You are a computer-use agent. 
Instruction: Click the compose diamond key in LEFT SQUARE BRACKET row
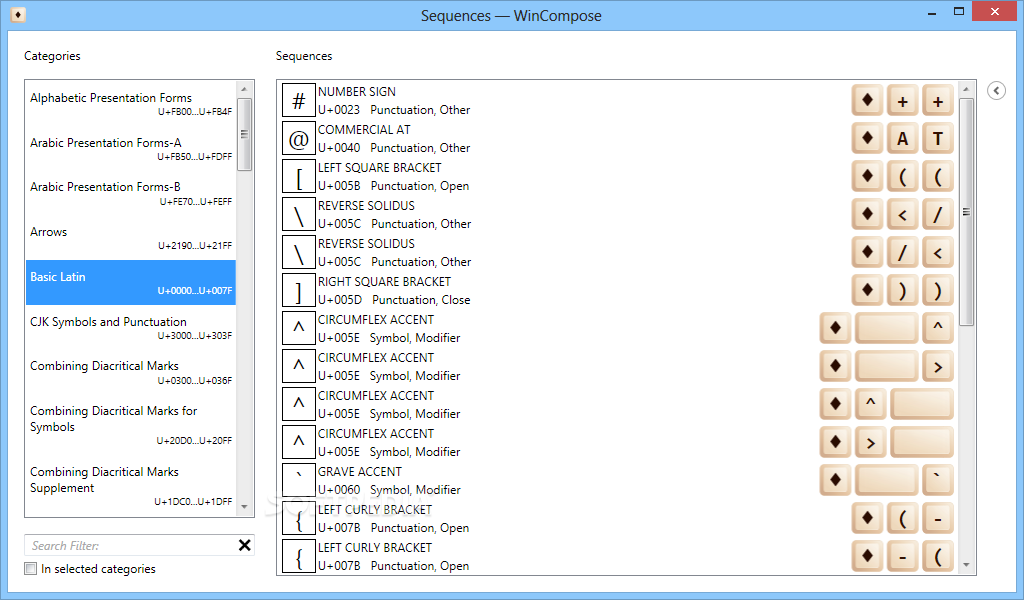pyautogui.click(x=867, y=176)
